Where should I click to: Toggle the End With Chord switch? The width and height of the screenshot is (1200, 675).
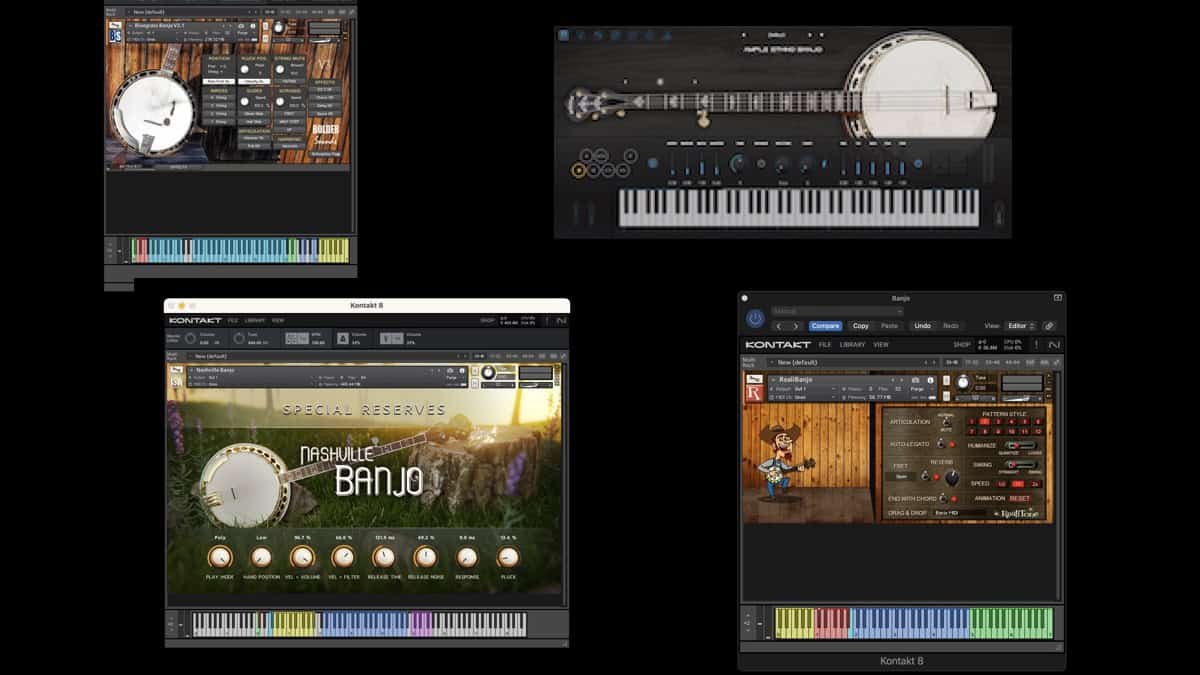(x=943, y=499)
